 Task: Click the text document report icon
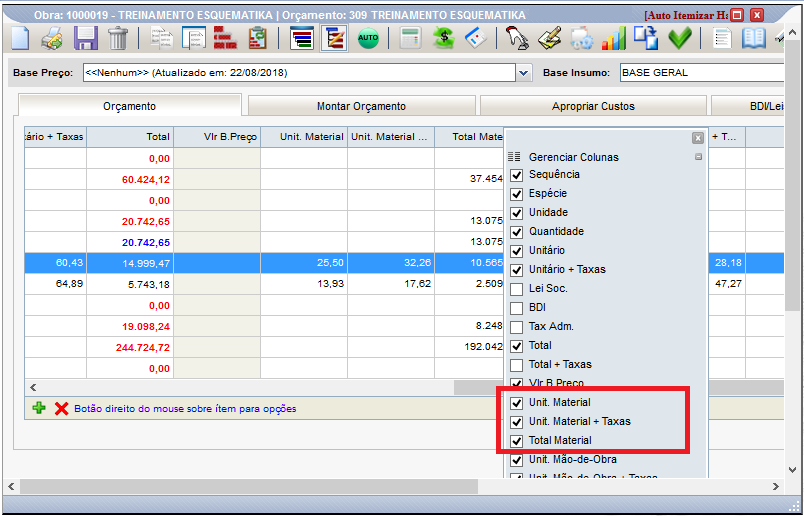723,38
